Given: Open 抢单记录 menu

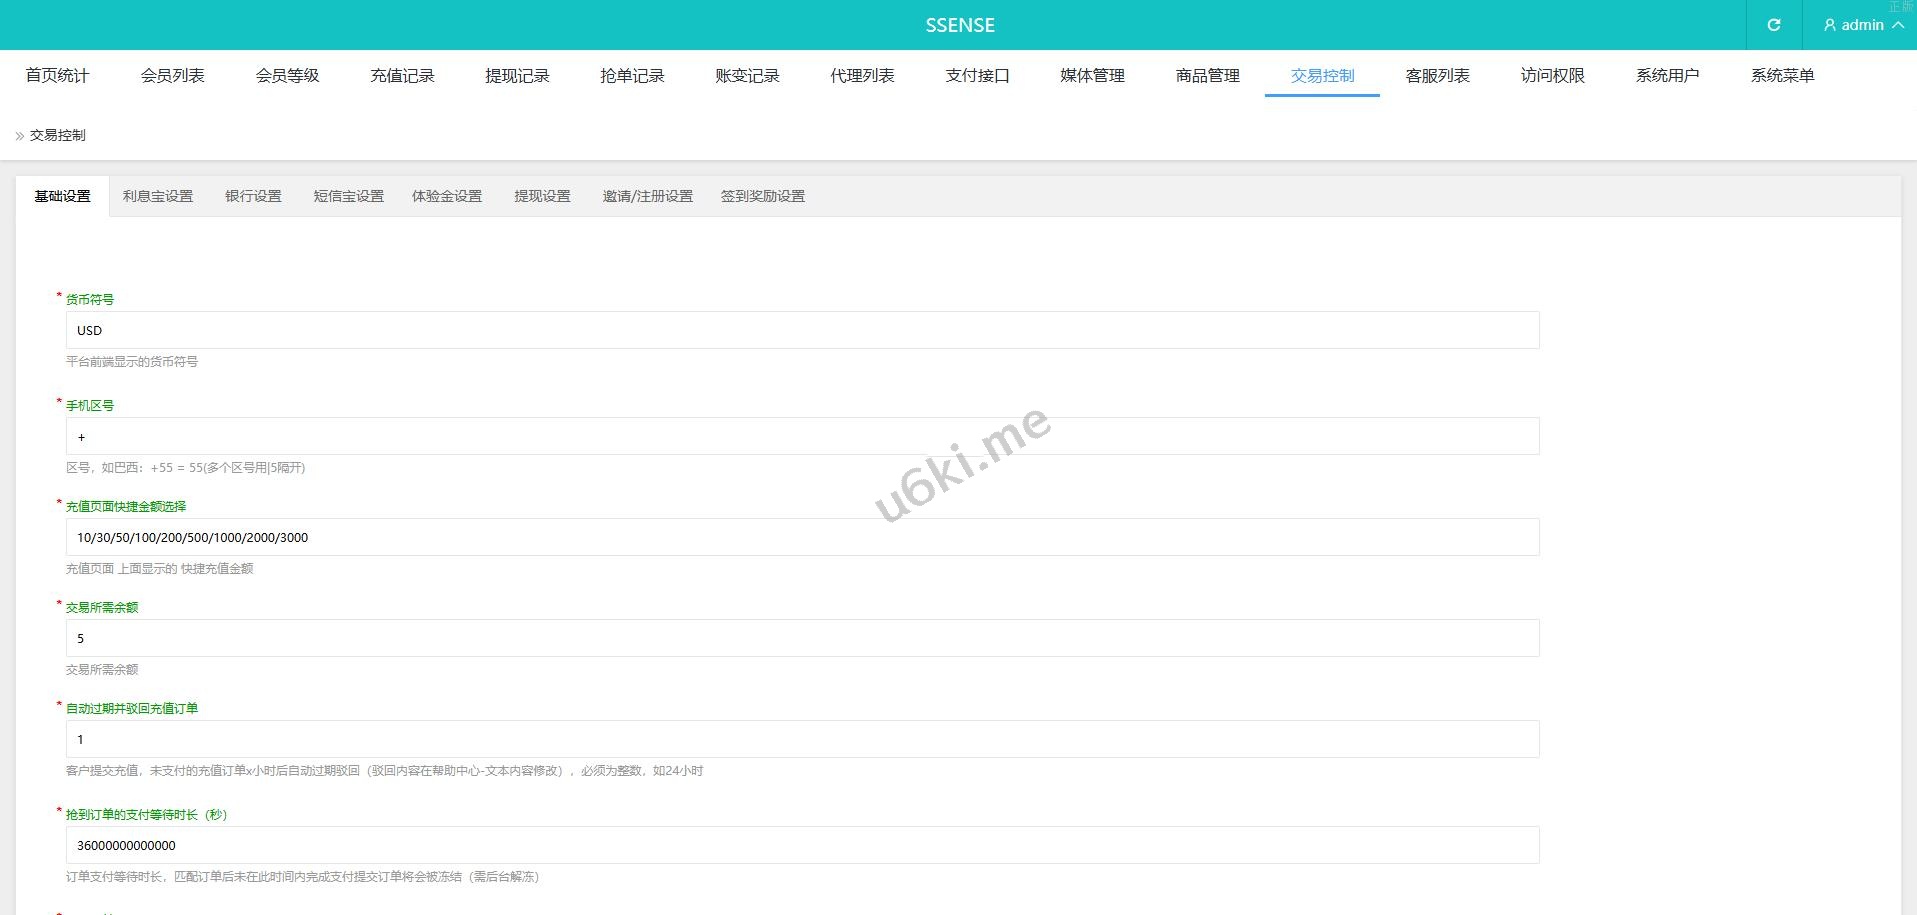Looking at the screenshot, I should coord(632,76).
